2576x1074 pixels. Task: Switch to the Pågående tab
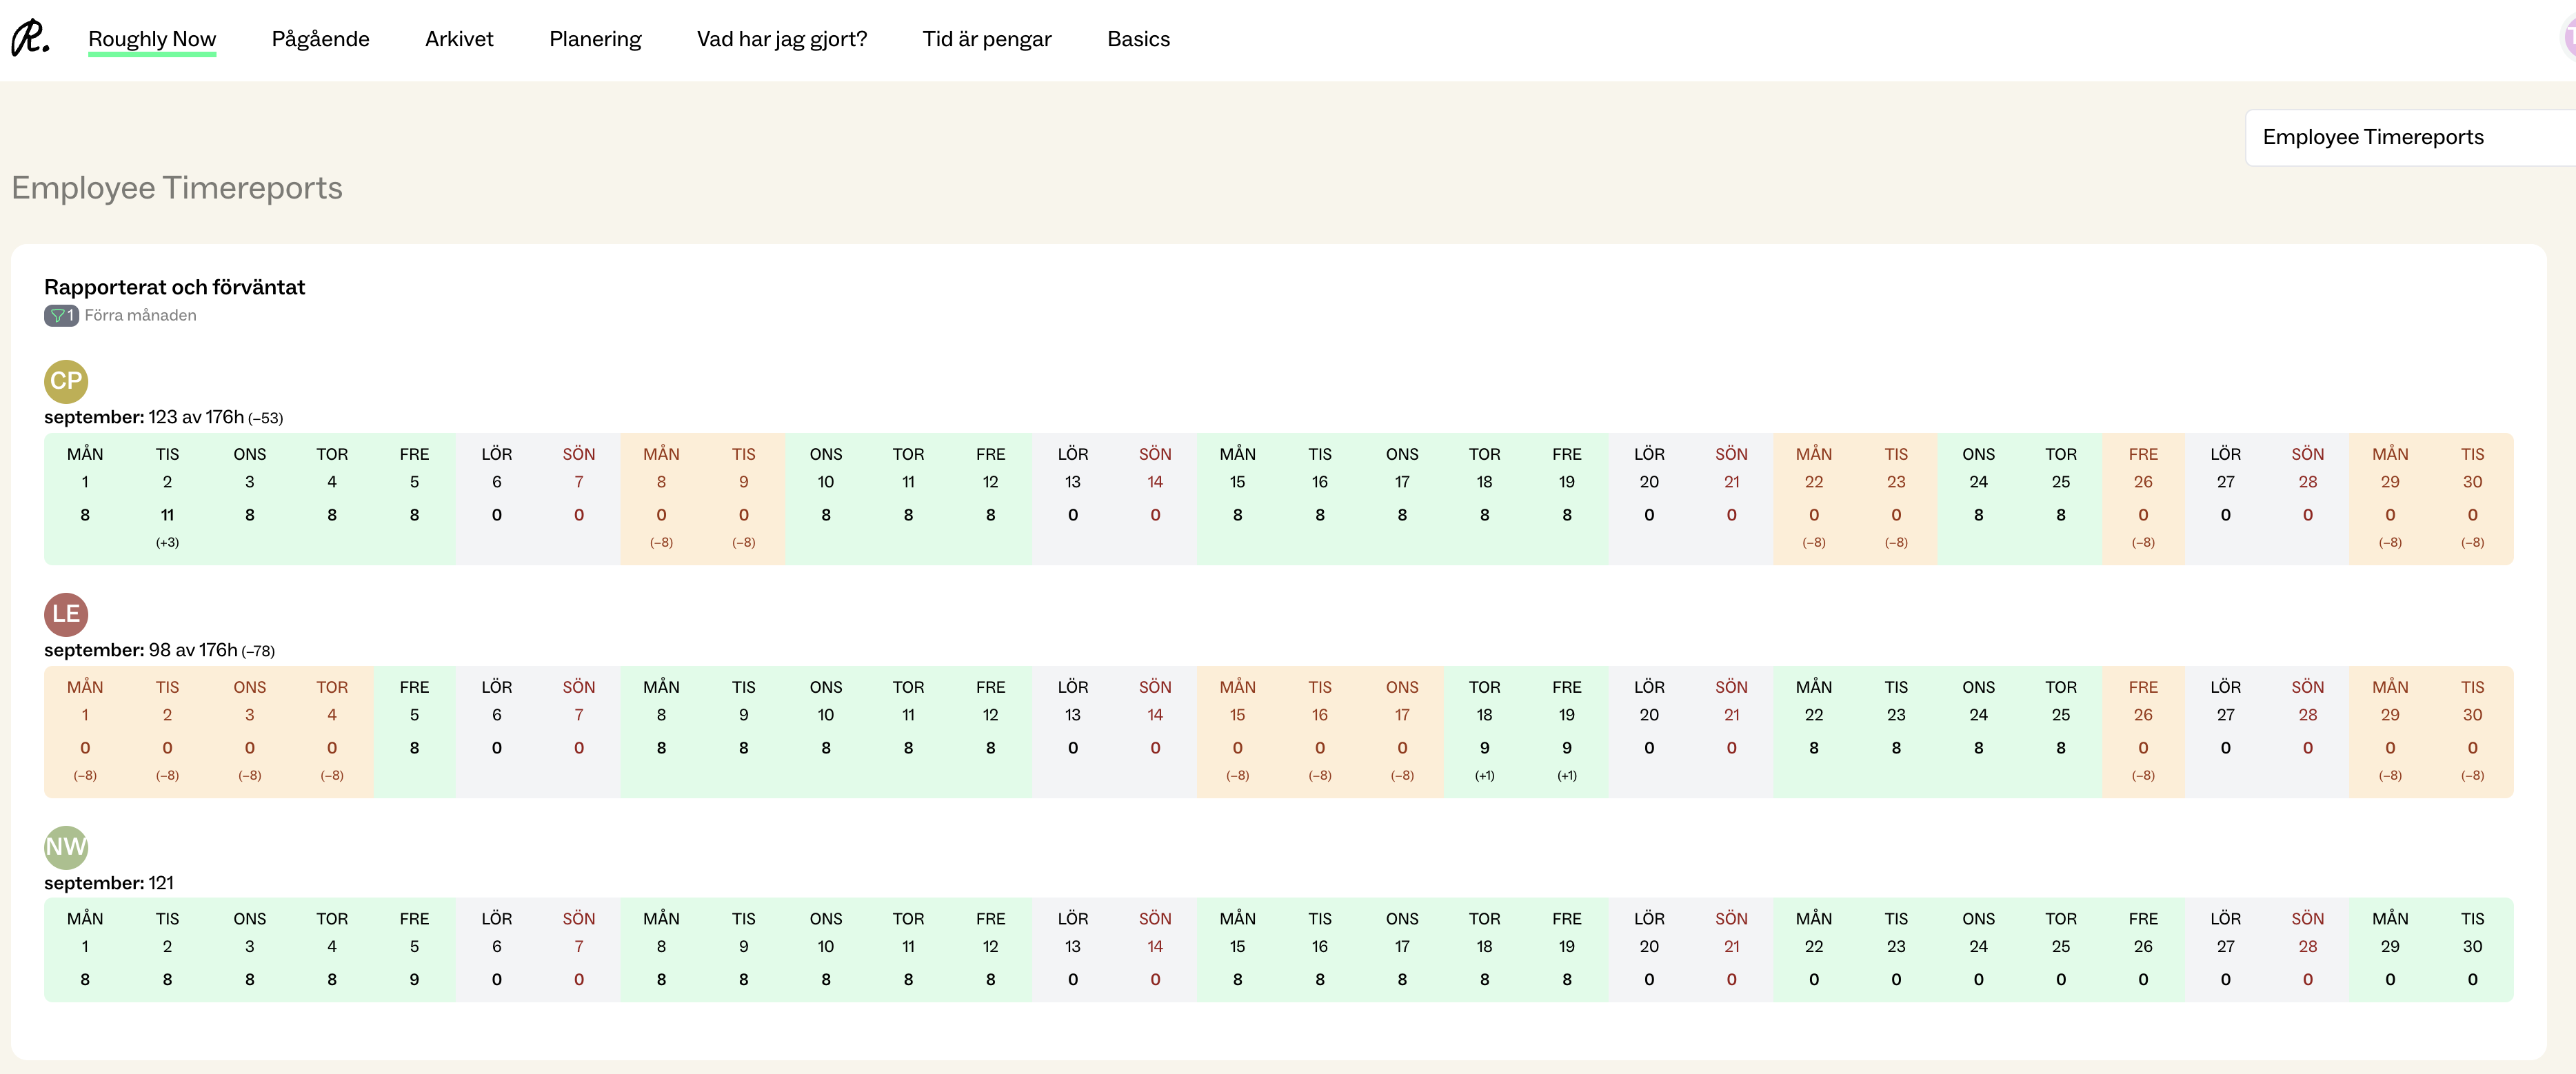[x=320, y=39]
